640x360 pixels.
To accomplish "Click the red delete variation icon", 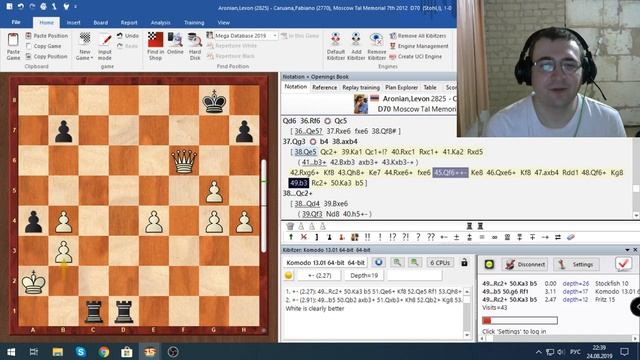I will pos(303,237).
